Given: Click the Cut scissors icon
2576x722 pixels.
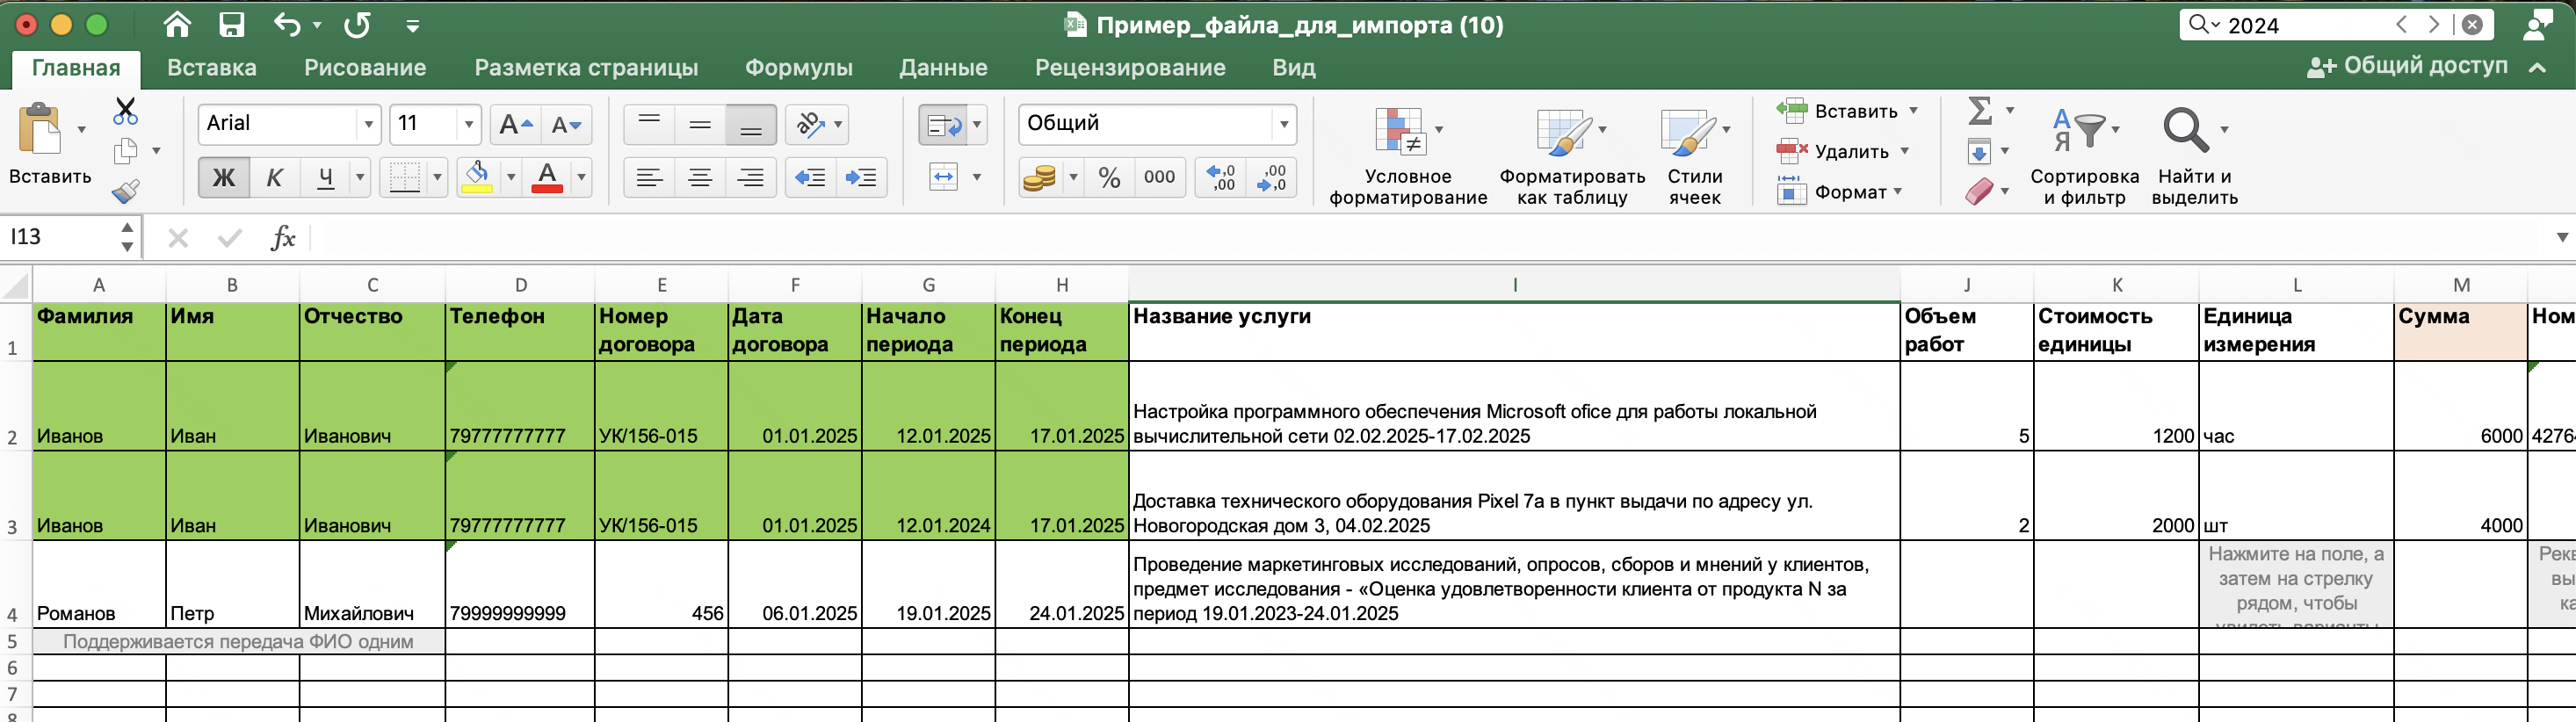Looking at the screenshot, I should tap(125, 110).
